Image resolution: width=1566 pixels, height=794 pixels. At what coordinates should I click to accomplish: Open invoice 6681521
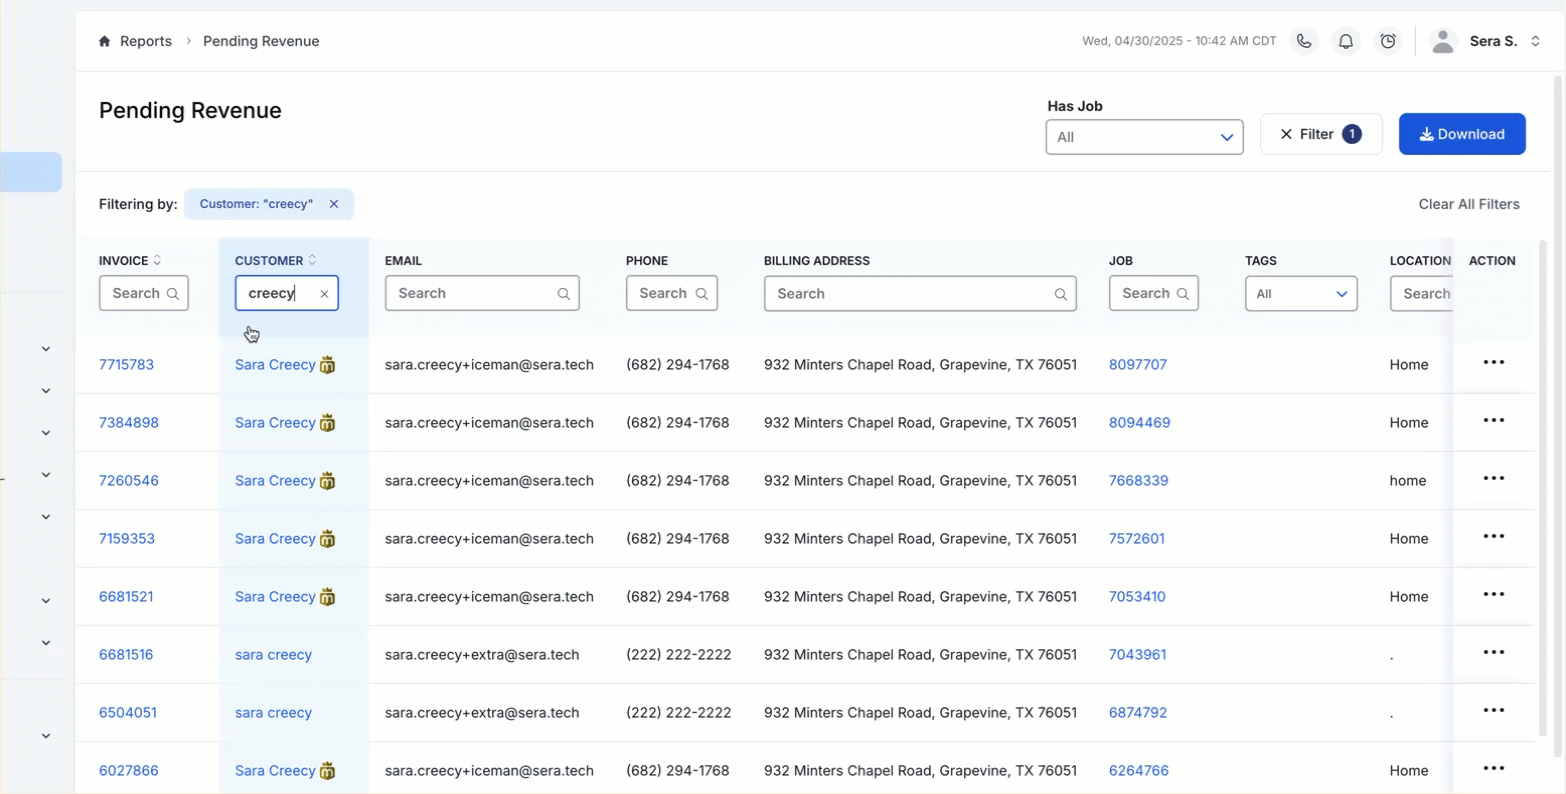pos(126,596)
